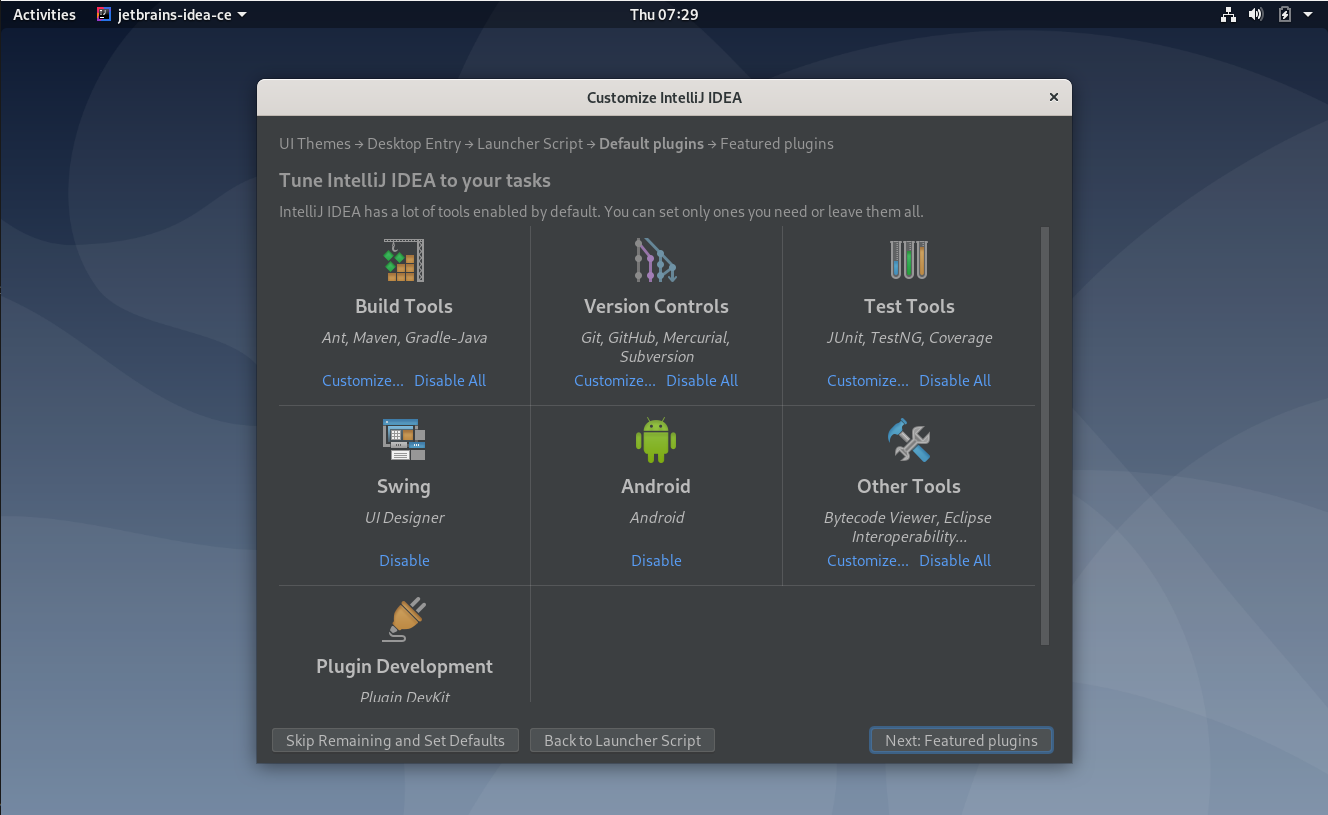Click the Test Tools test tubes icon
Viewport: 1328px width, 815px height.
coord(909,260)
